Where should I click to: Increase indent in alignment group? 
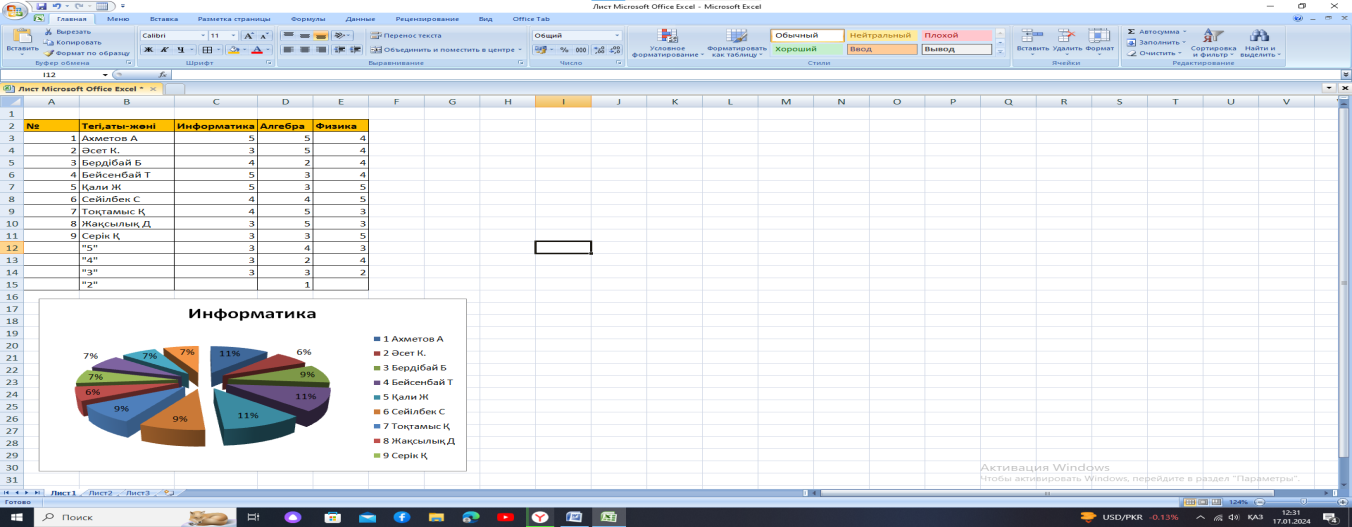point(354,49)
